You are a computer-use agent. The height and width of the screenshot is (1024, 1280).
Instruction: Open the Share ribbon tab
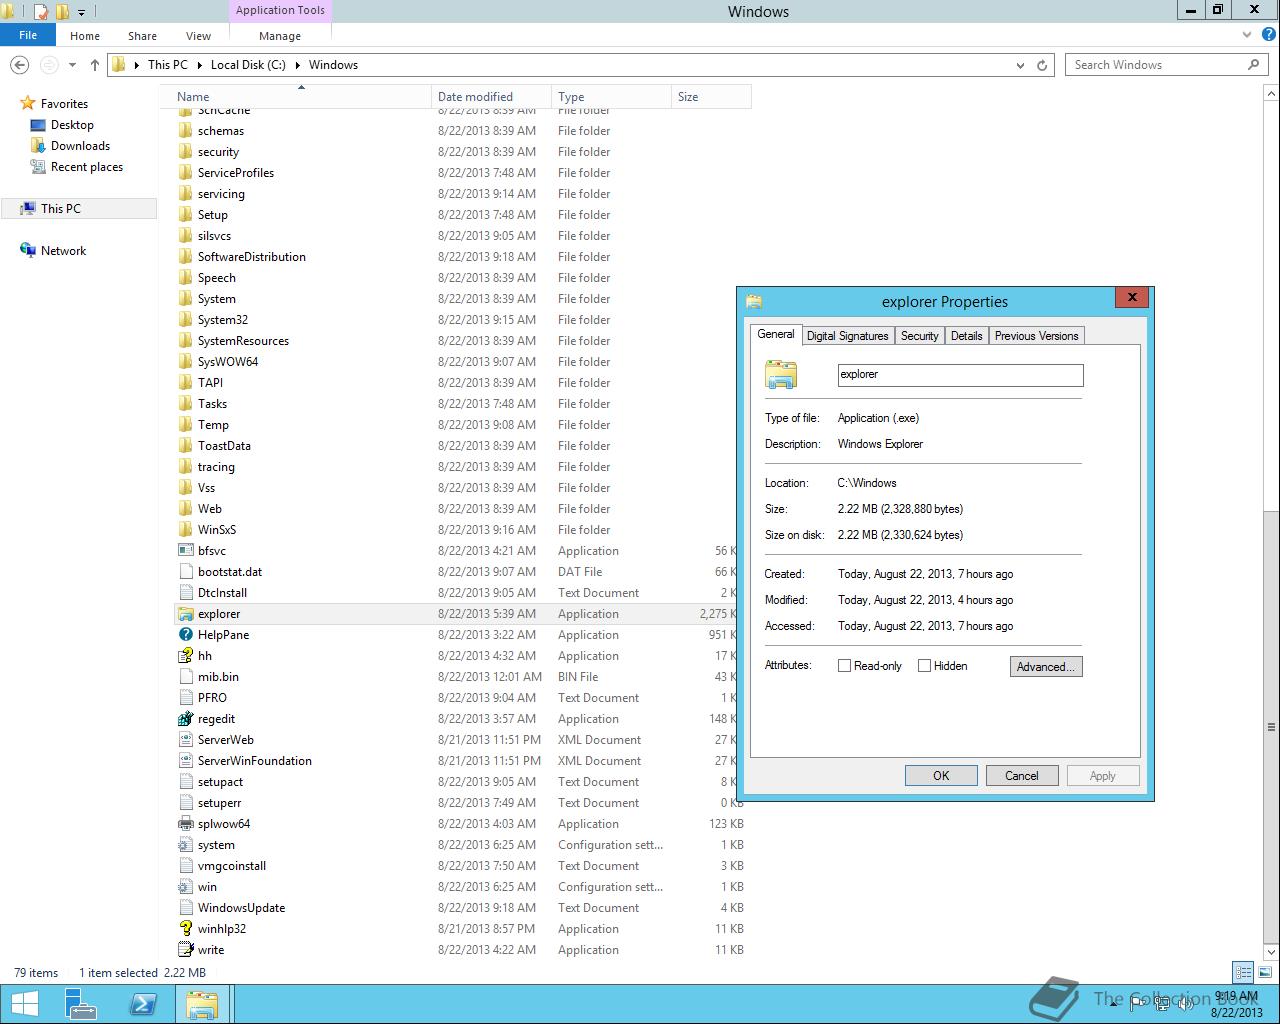coord(142,35)
